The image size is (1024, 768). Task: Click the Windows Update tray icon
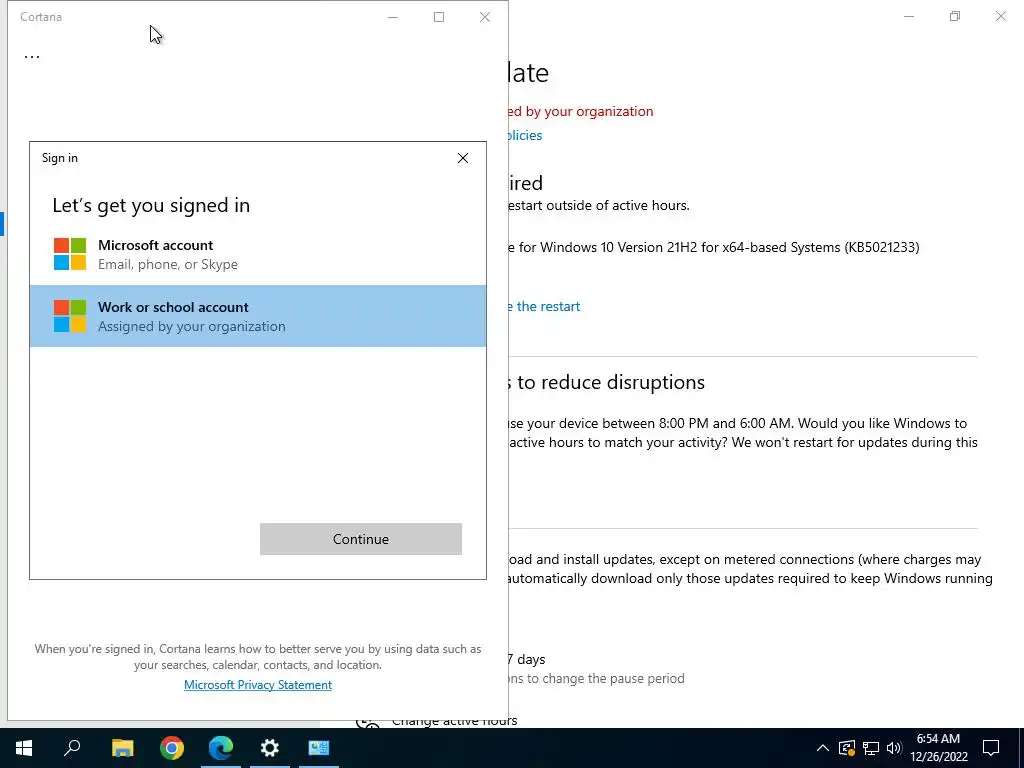tap(846, 748)
